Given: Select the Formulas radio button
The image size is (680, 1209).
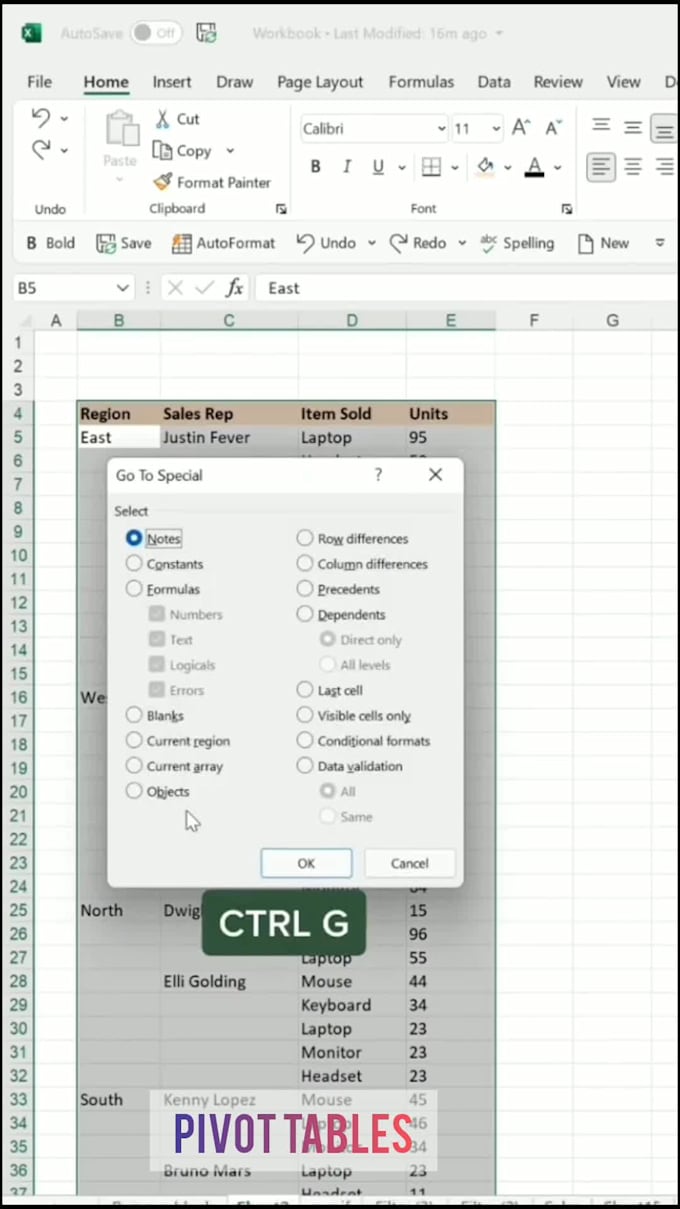Looking at the screenshot, I should [134, 589].
